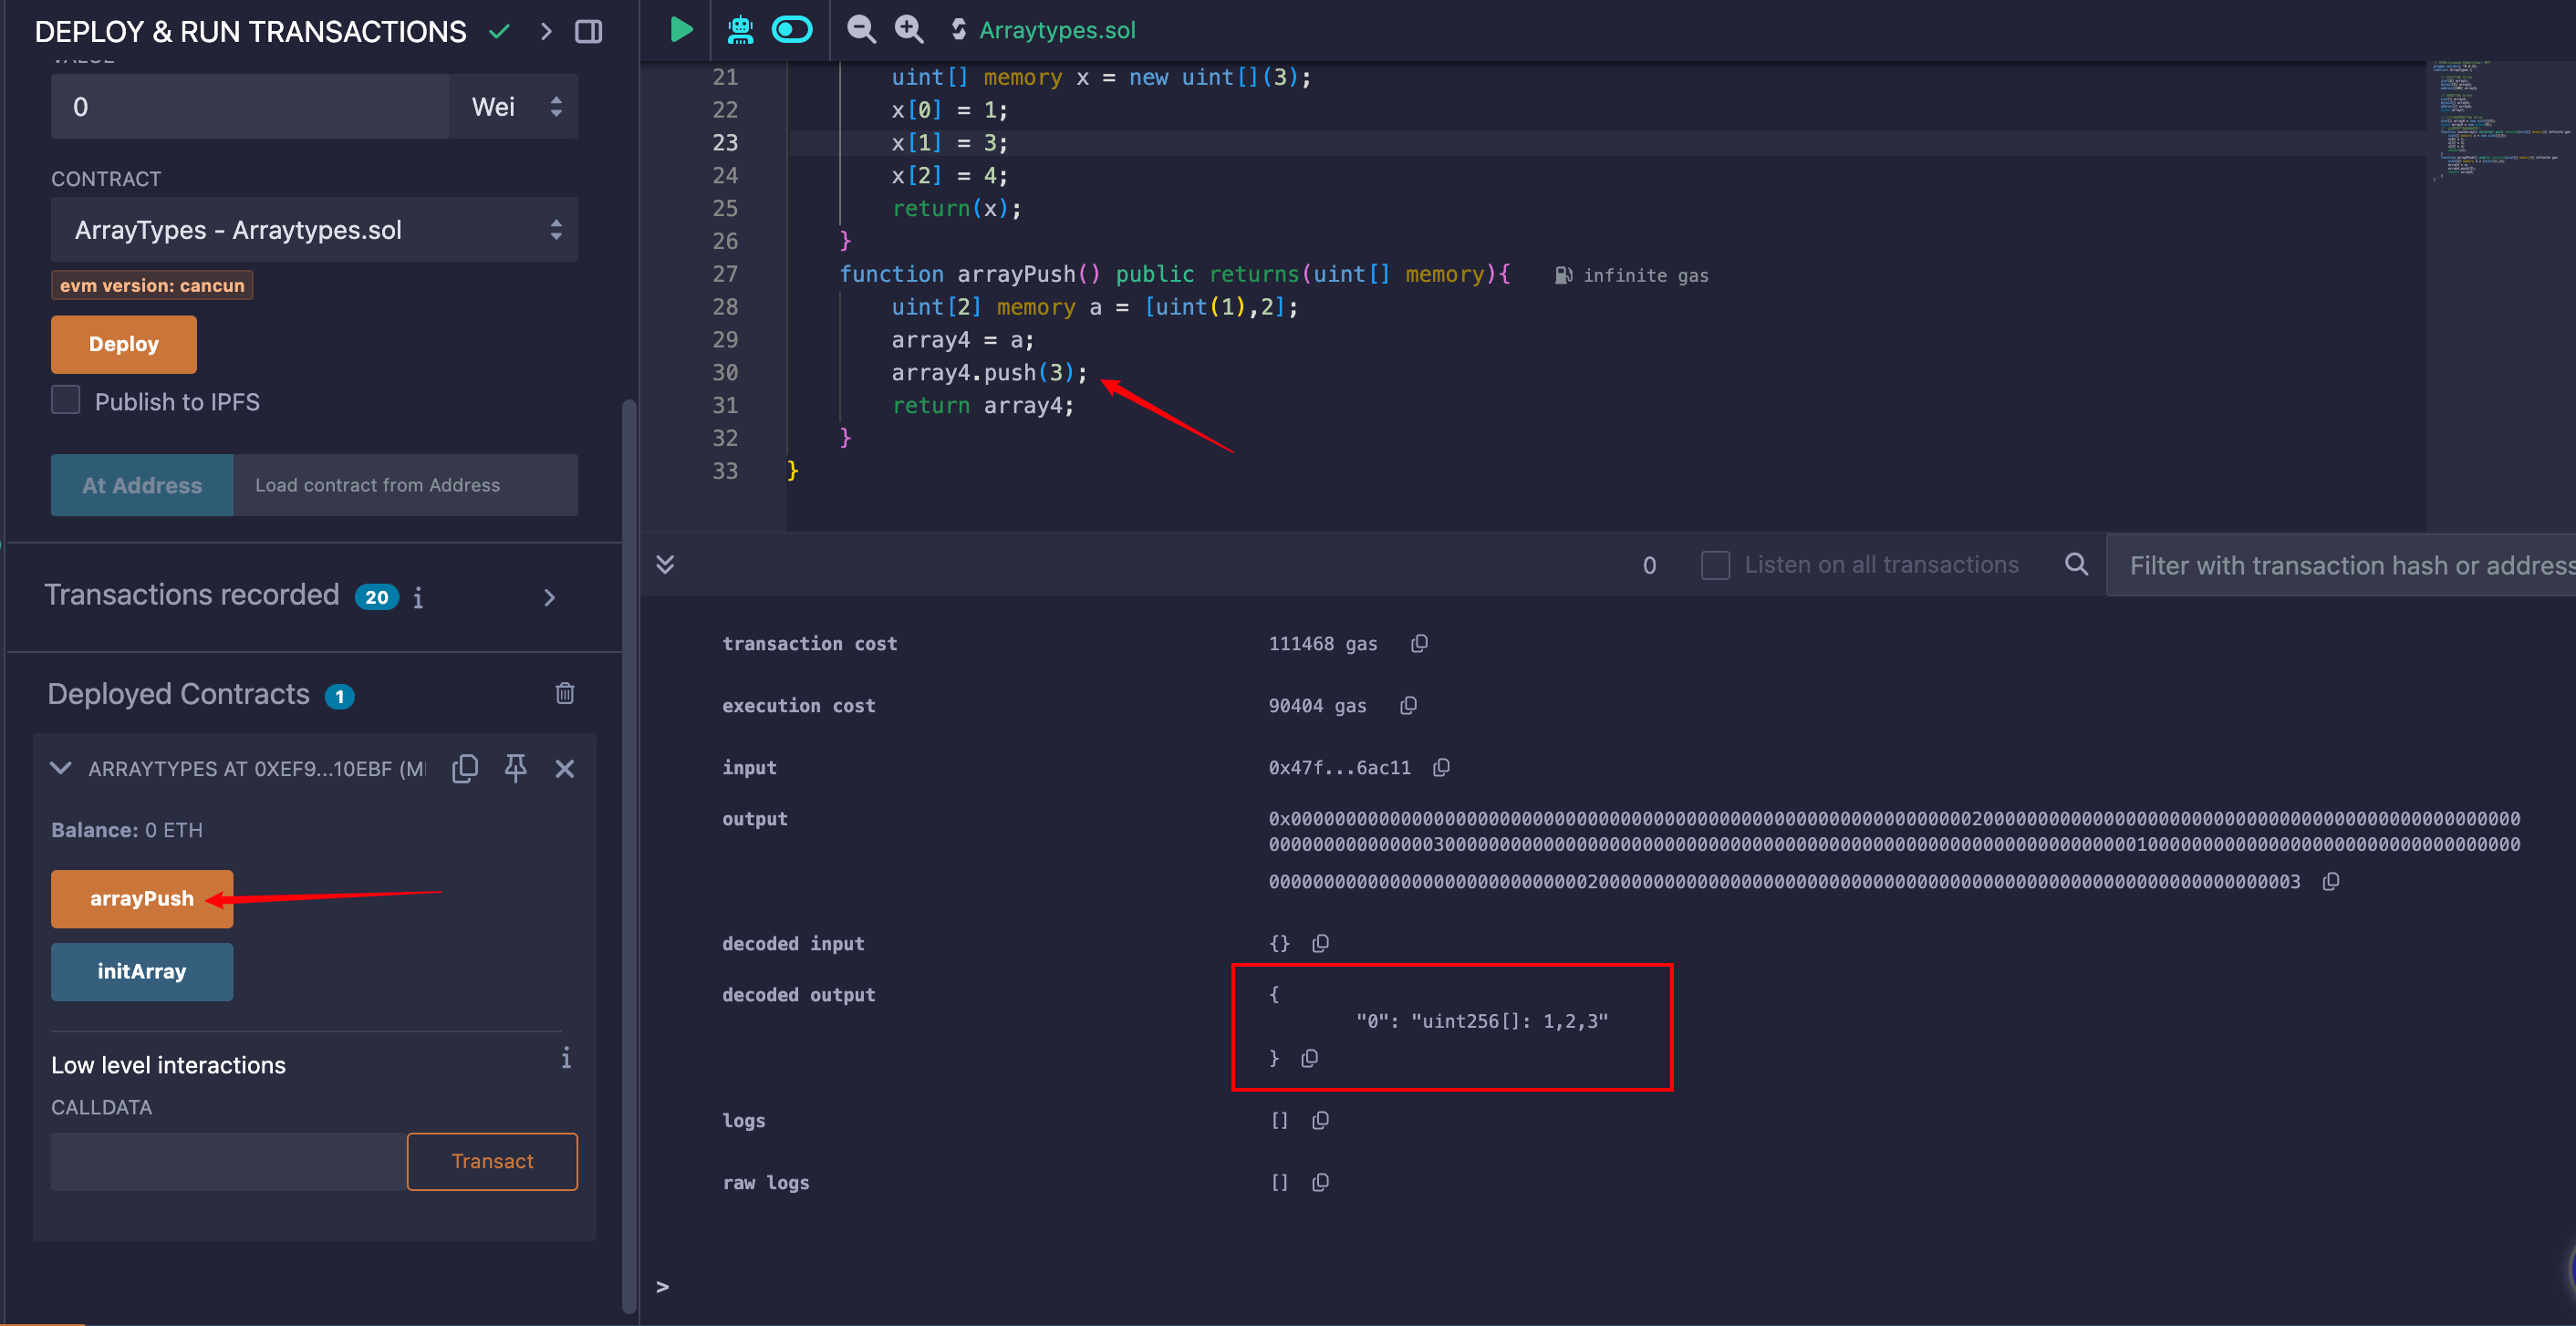Call the arrayPush function button
Viewport: 2576px width, 1326px height.
point(142,898)
